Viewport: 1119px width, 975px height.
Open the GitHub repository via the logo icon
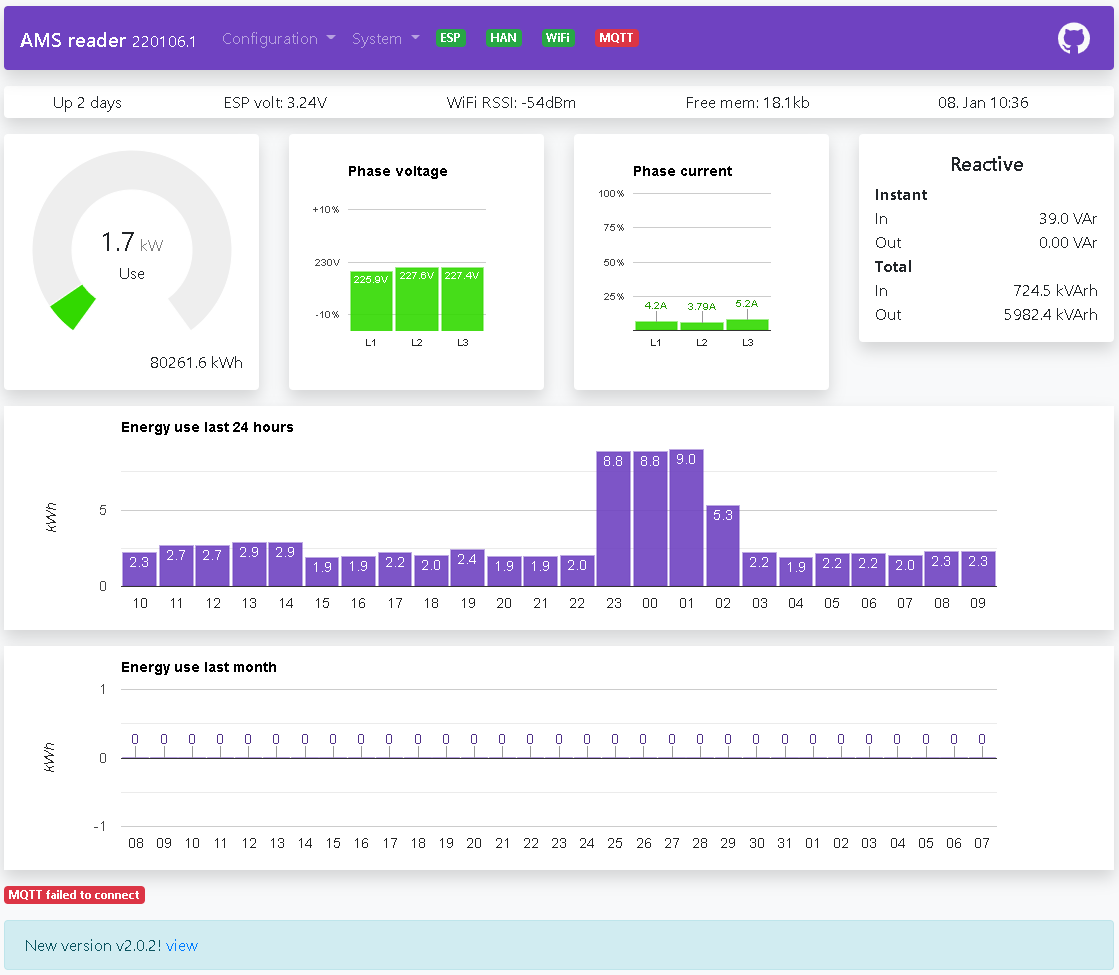tap(1073, 37)
